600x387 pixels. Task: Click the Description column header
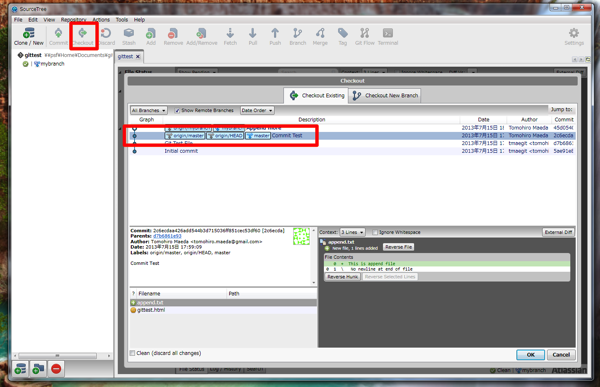tap(311, 119)
